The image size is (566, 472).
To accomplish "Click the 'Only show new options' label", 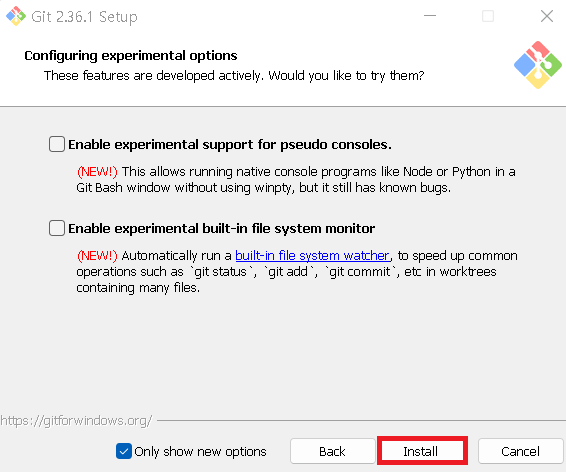I will 200,451.
